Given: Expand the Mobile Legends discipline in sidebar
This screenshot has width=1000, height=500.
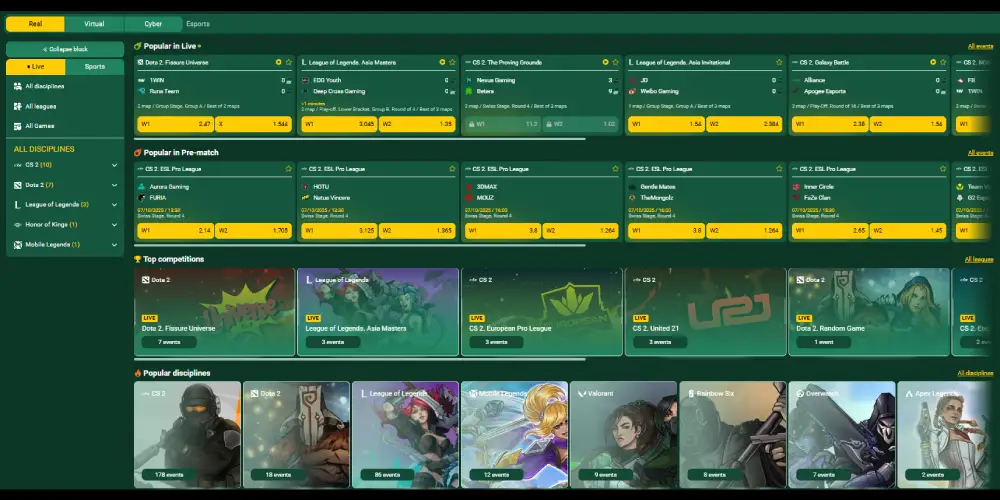Looking at the screenshot, I should [x=114, y=245].
